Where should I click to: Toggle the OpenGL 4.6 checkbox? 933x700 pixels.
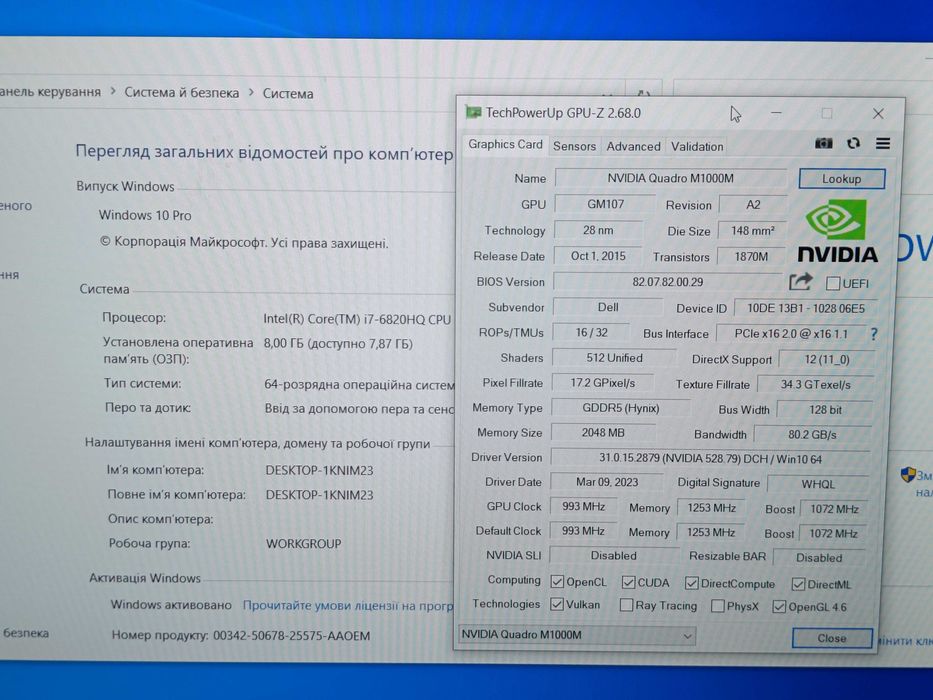click(x=779, y=607)
